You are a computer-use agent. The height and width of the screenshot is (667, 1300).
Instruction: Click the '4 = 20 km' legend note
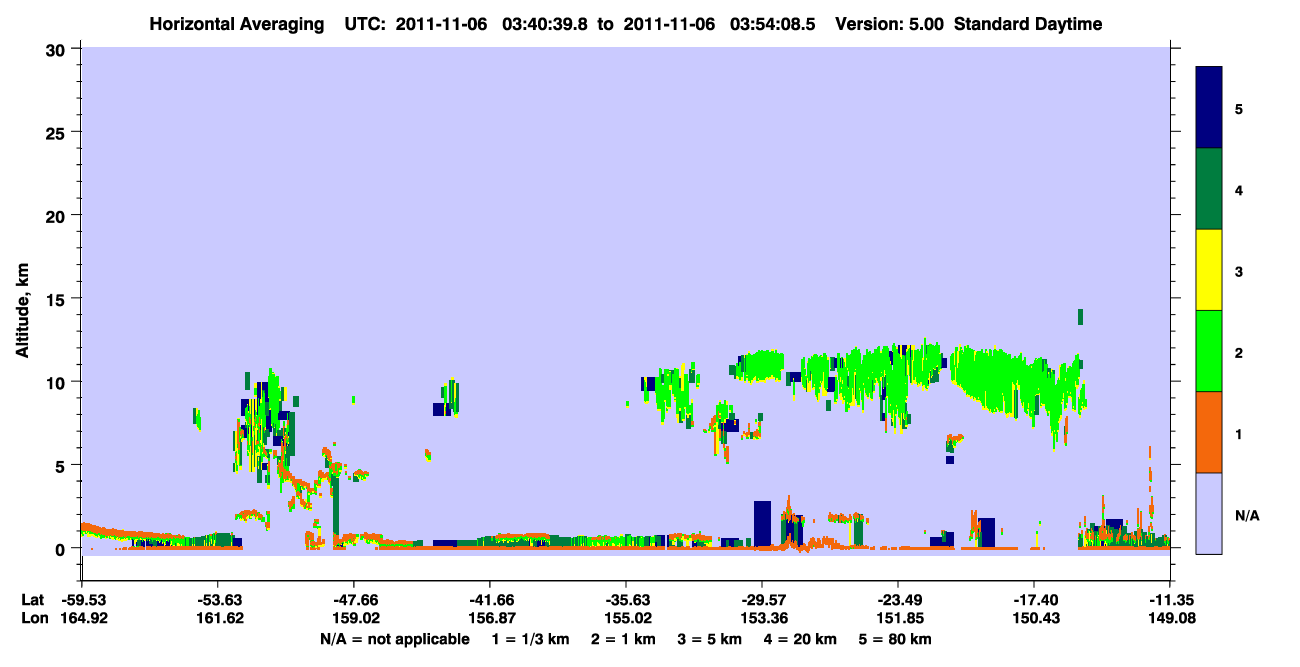point(800,639)
